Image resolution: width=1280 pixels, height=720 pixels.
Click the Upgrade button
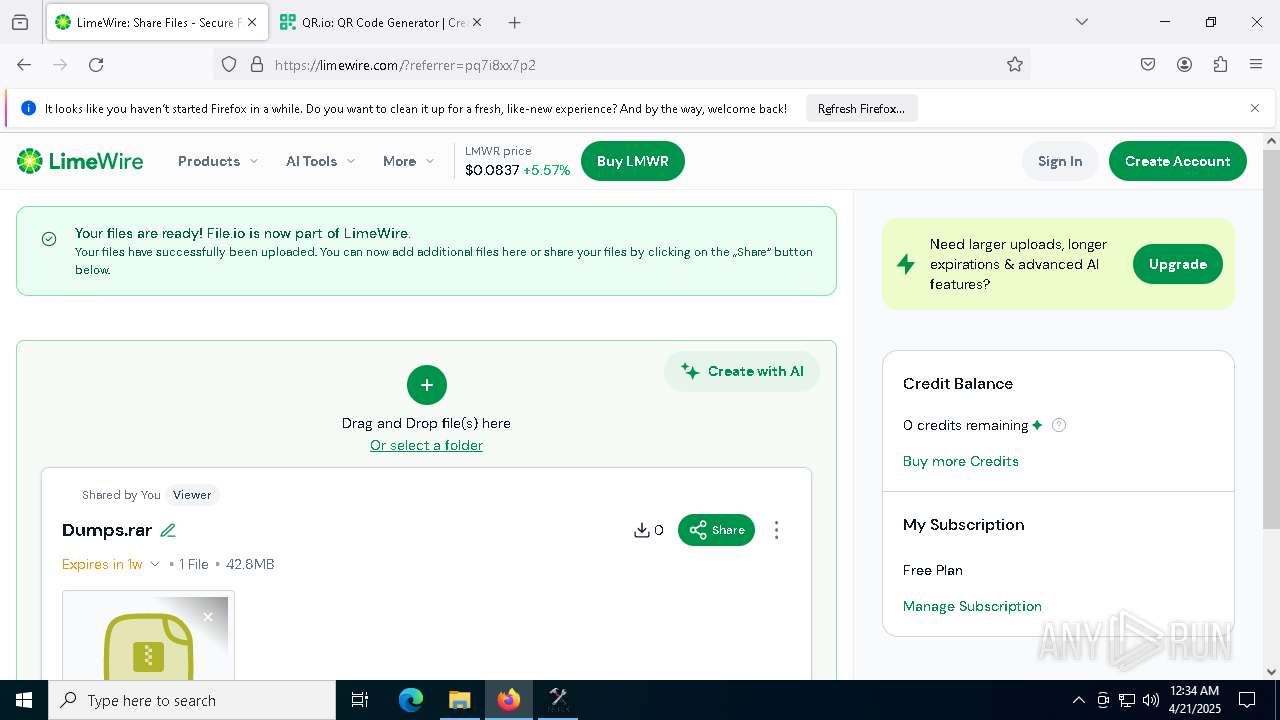[1177, 264]
